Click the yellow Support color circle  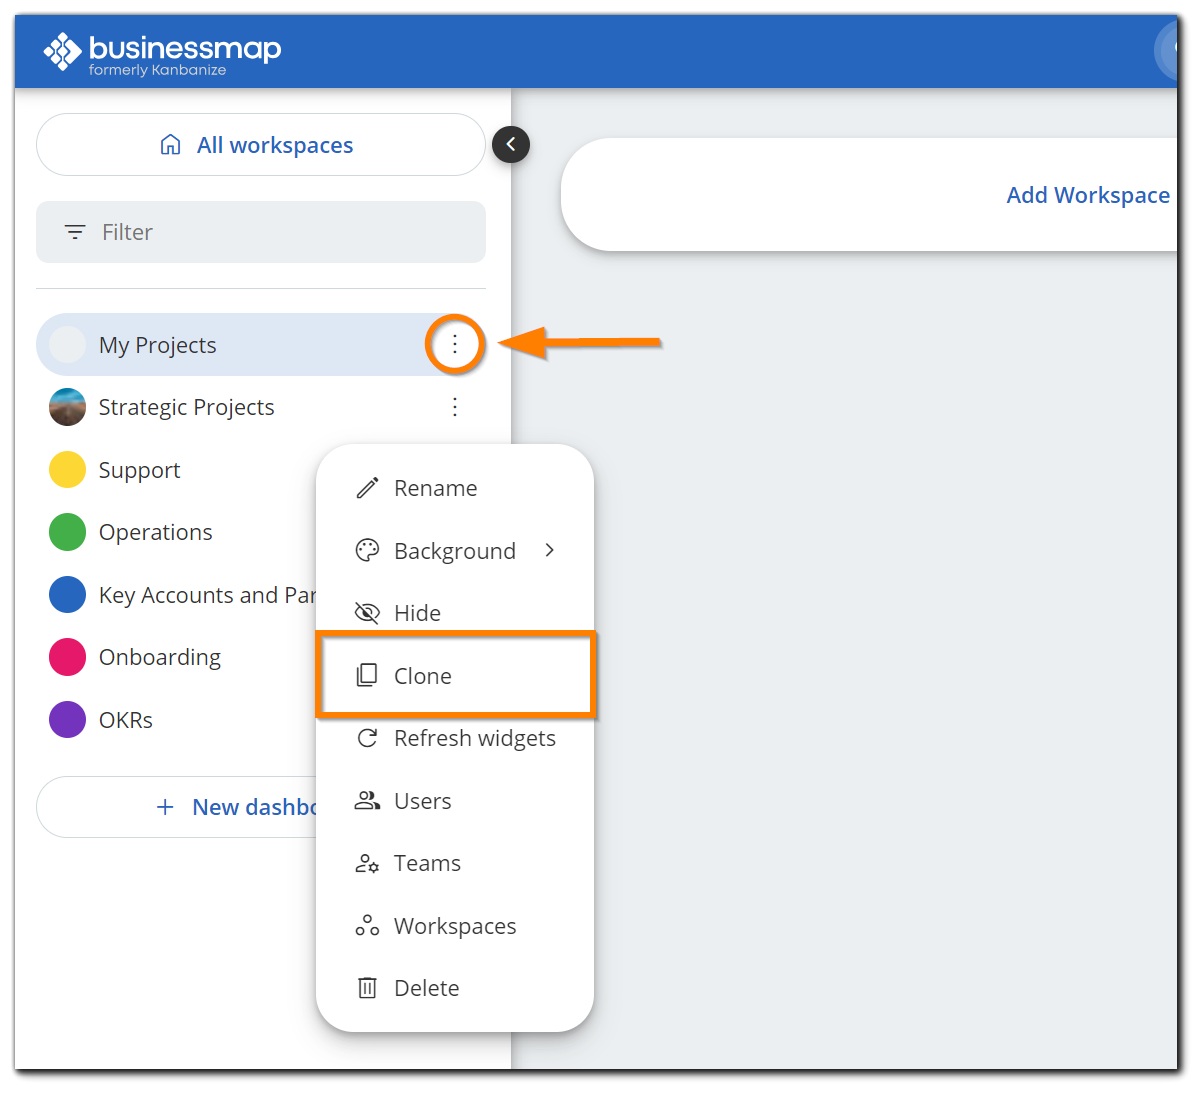click(67, 469)
